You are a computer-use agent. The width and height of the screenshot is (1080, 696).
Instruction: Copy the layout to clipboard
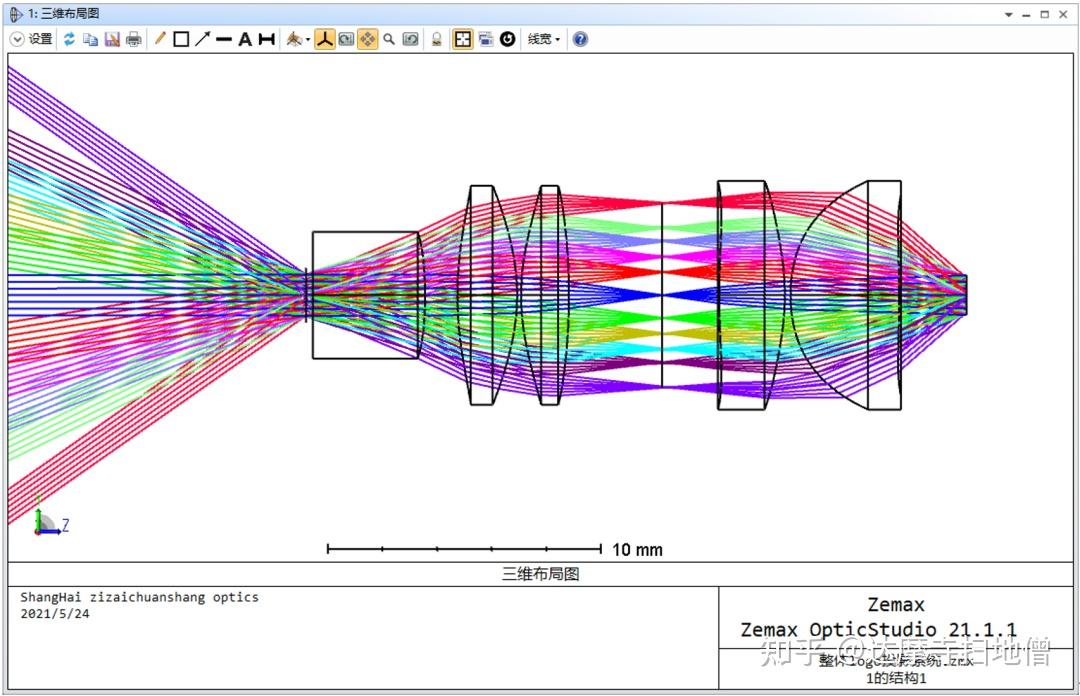[90, 39]
